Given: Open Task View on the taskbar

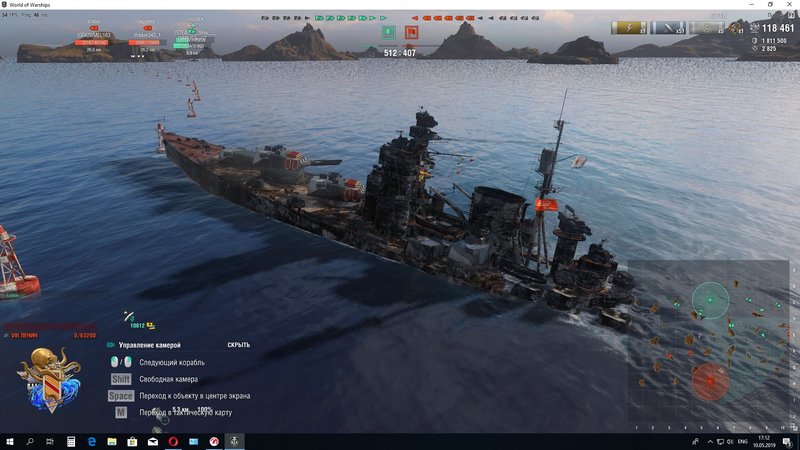Looking at the screenshot, I should 49,441.
